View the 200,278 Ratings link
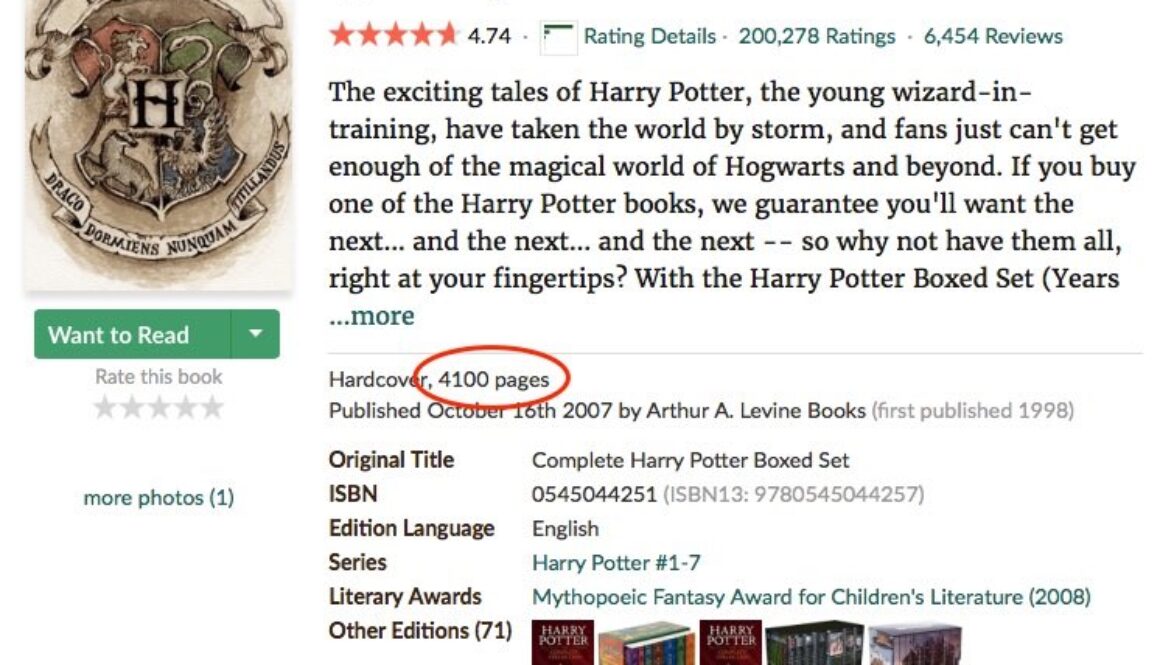This screenshot has width=1160, height=665. point(817,36)
